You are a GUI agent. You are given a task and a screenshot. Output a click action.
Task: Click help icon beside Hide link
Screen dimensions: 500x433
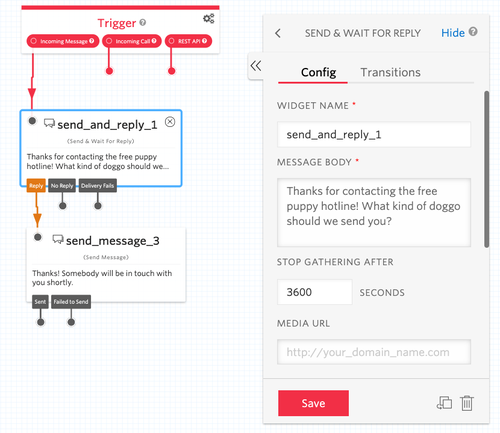(x=473, y=32)
